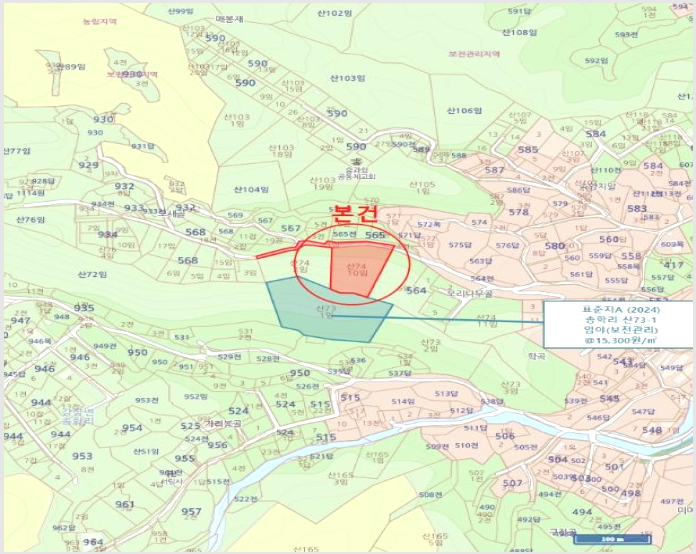Click the 508전 parcel label
The height and width of the screenshot is (554, 696).
(x=431, y=494)
